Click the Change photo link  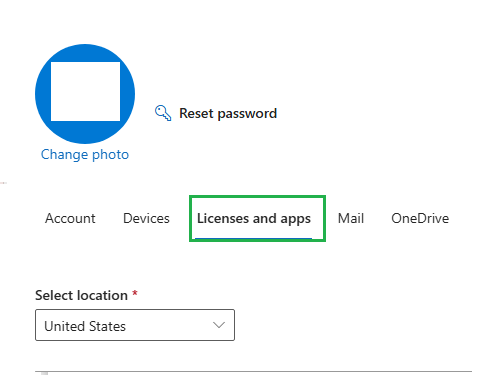[x=85, y=155]
